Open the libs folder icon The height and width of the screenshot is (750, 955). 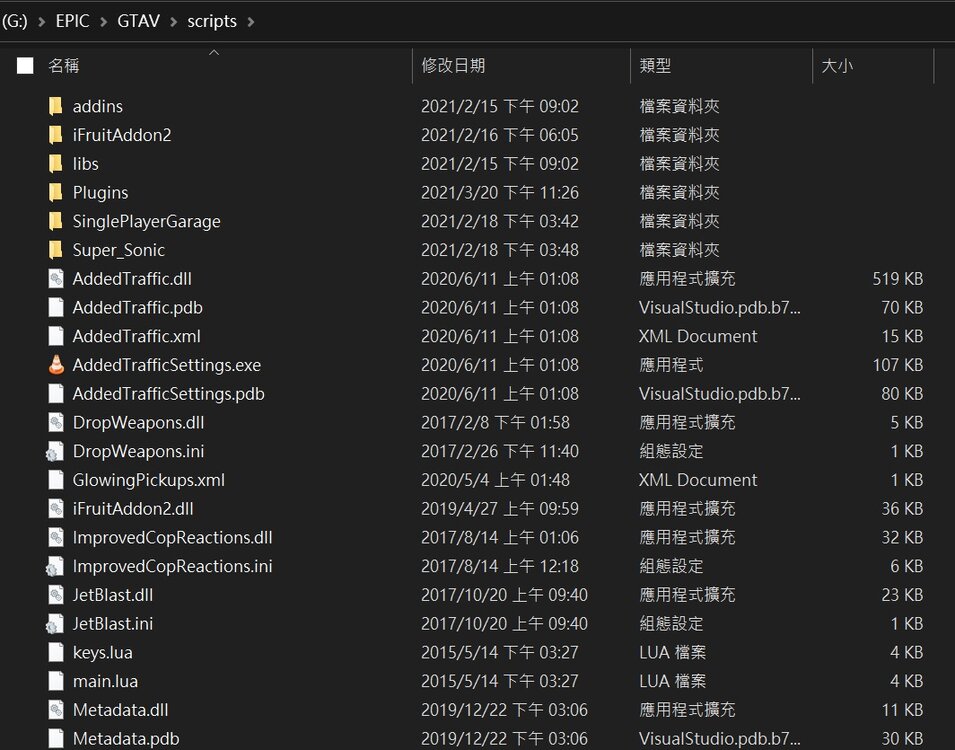[x=56, y=163]
